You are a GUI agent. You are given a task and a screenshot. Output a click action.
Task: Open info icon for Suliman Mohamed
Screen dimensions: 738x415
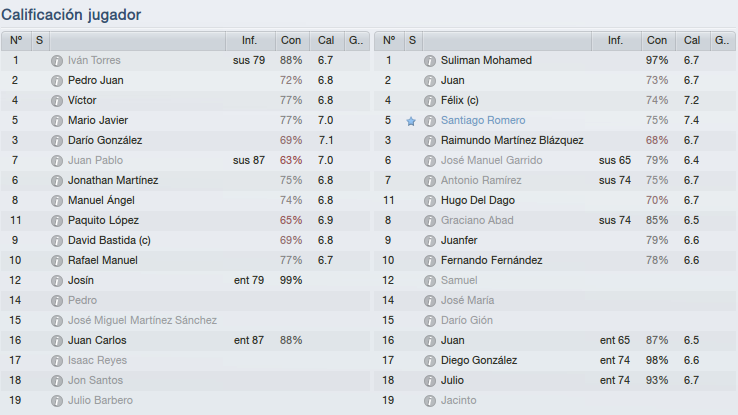click(430, 61)
